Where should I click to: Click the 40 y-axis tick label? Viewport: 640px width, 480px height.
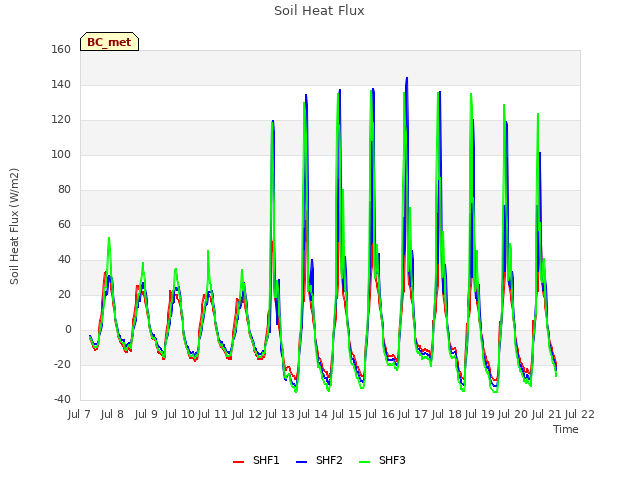pos(64,260)
